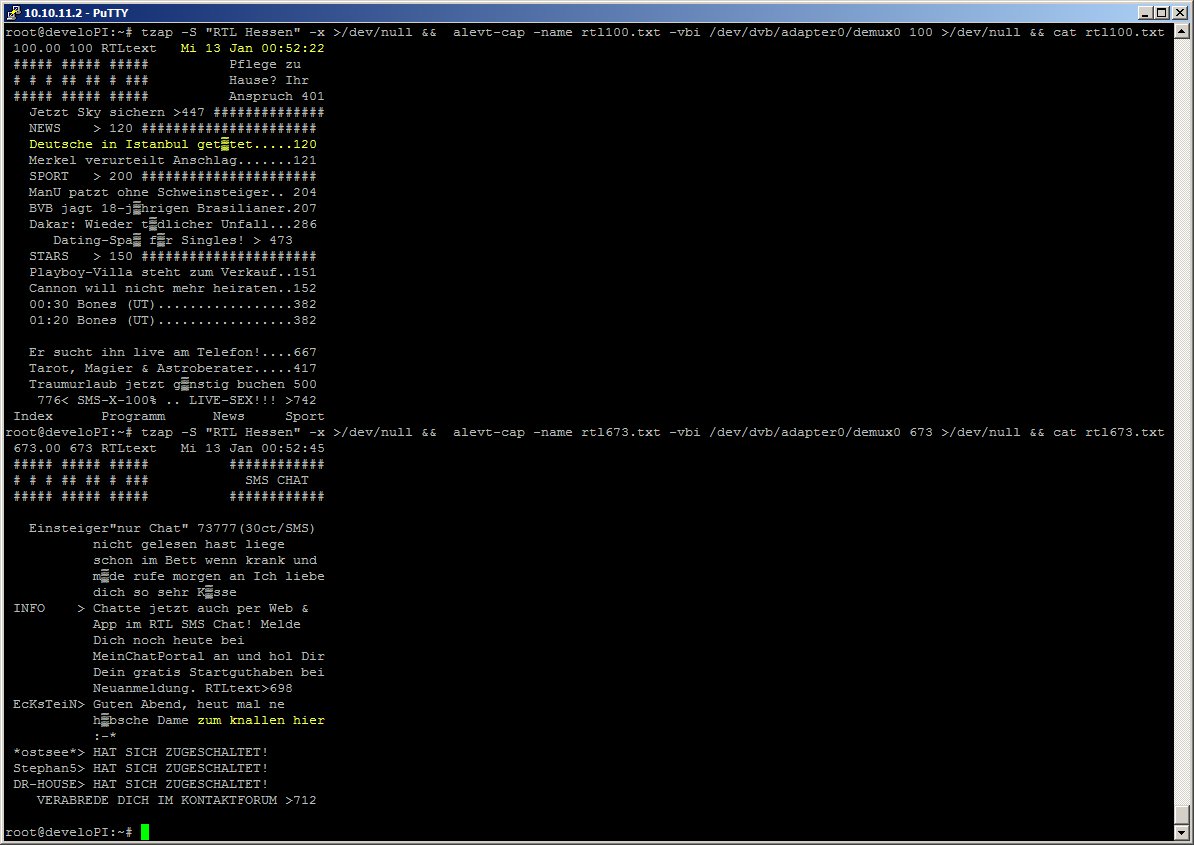The image size is (1194, 845).
Task: Click 'Dakar: Wieder tödlicher Unfall' line
Action: pyautogui.click(x=173, y=224)
